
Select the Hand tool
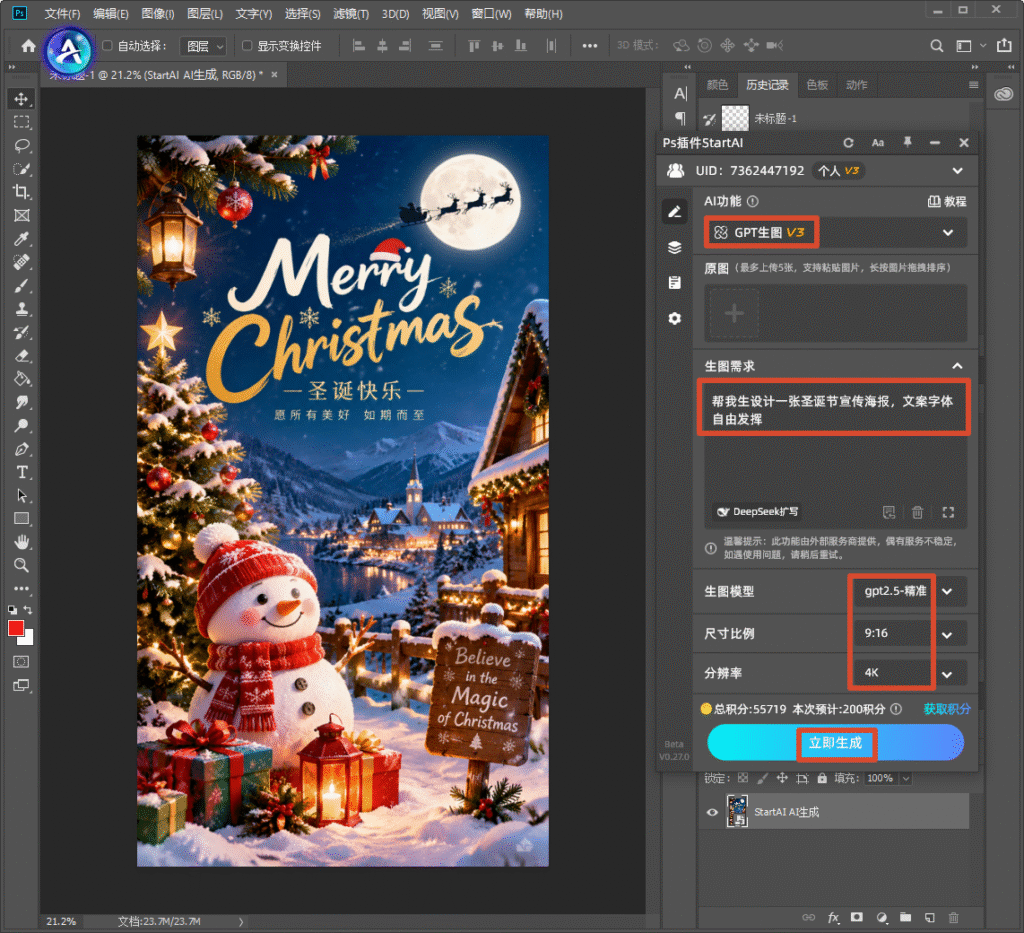[x=22, y=542]
